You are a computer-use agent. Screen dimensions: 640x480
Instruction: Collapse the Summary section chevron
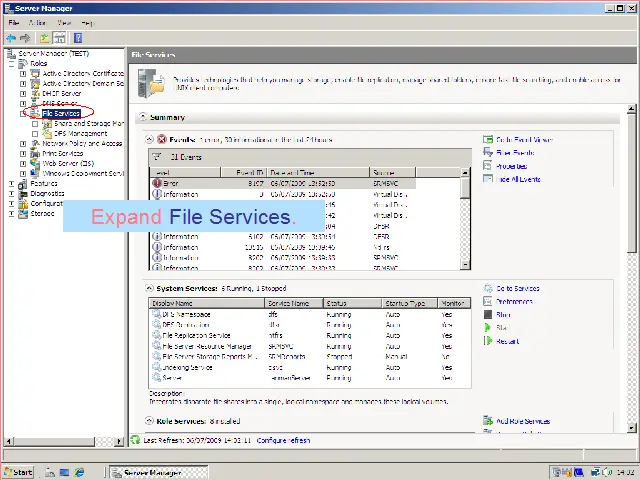point(142,117)
